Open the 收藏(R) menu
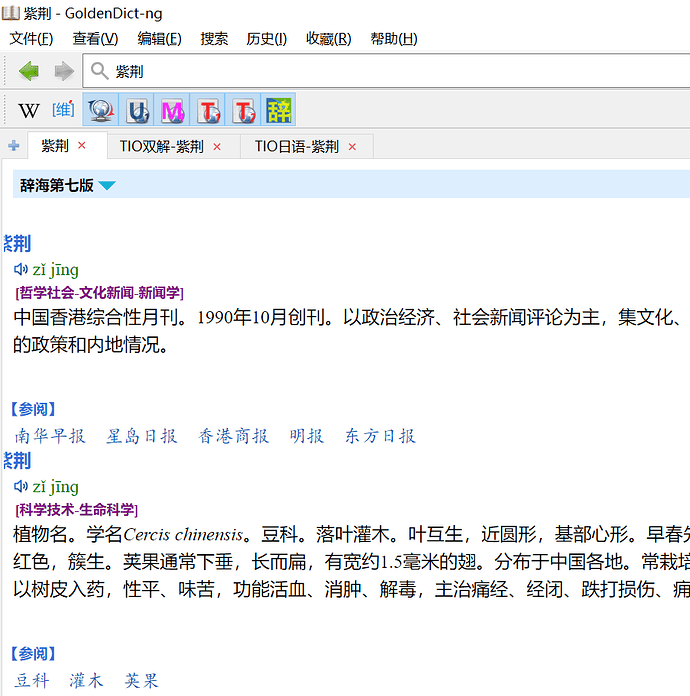Image resolution: width=690 pixels, height=696 pixels. tap(328, 39)
